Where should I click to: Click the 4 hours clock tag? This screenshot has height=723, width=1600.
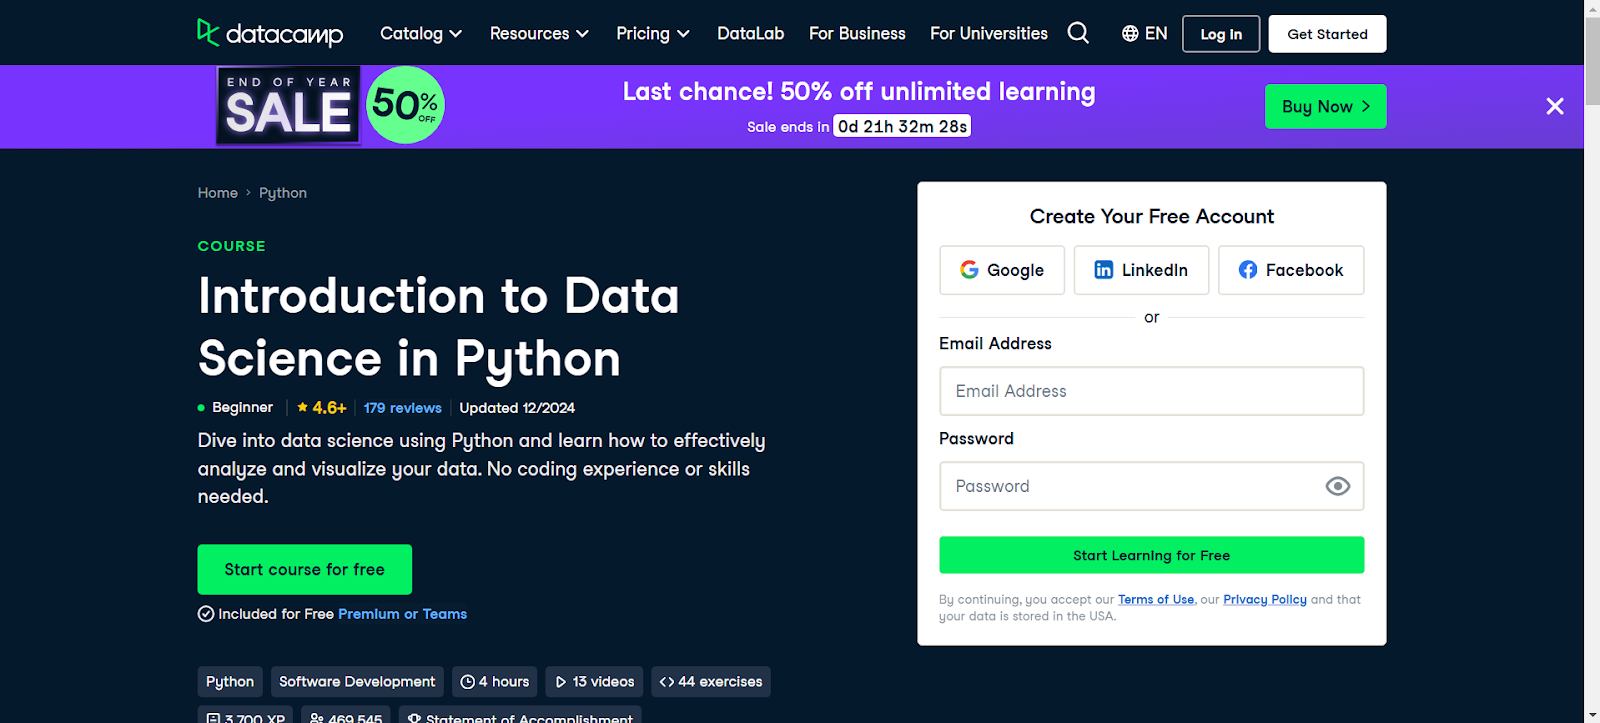click(x=494, y=682)
